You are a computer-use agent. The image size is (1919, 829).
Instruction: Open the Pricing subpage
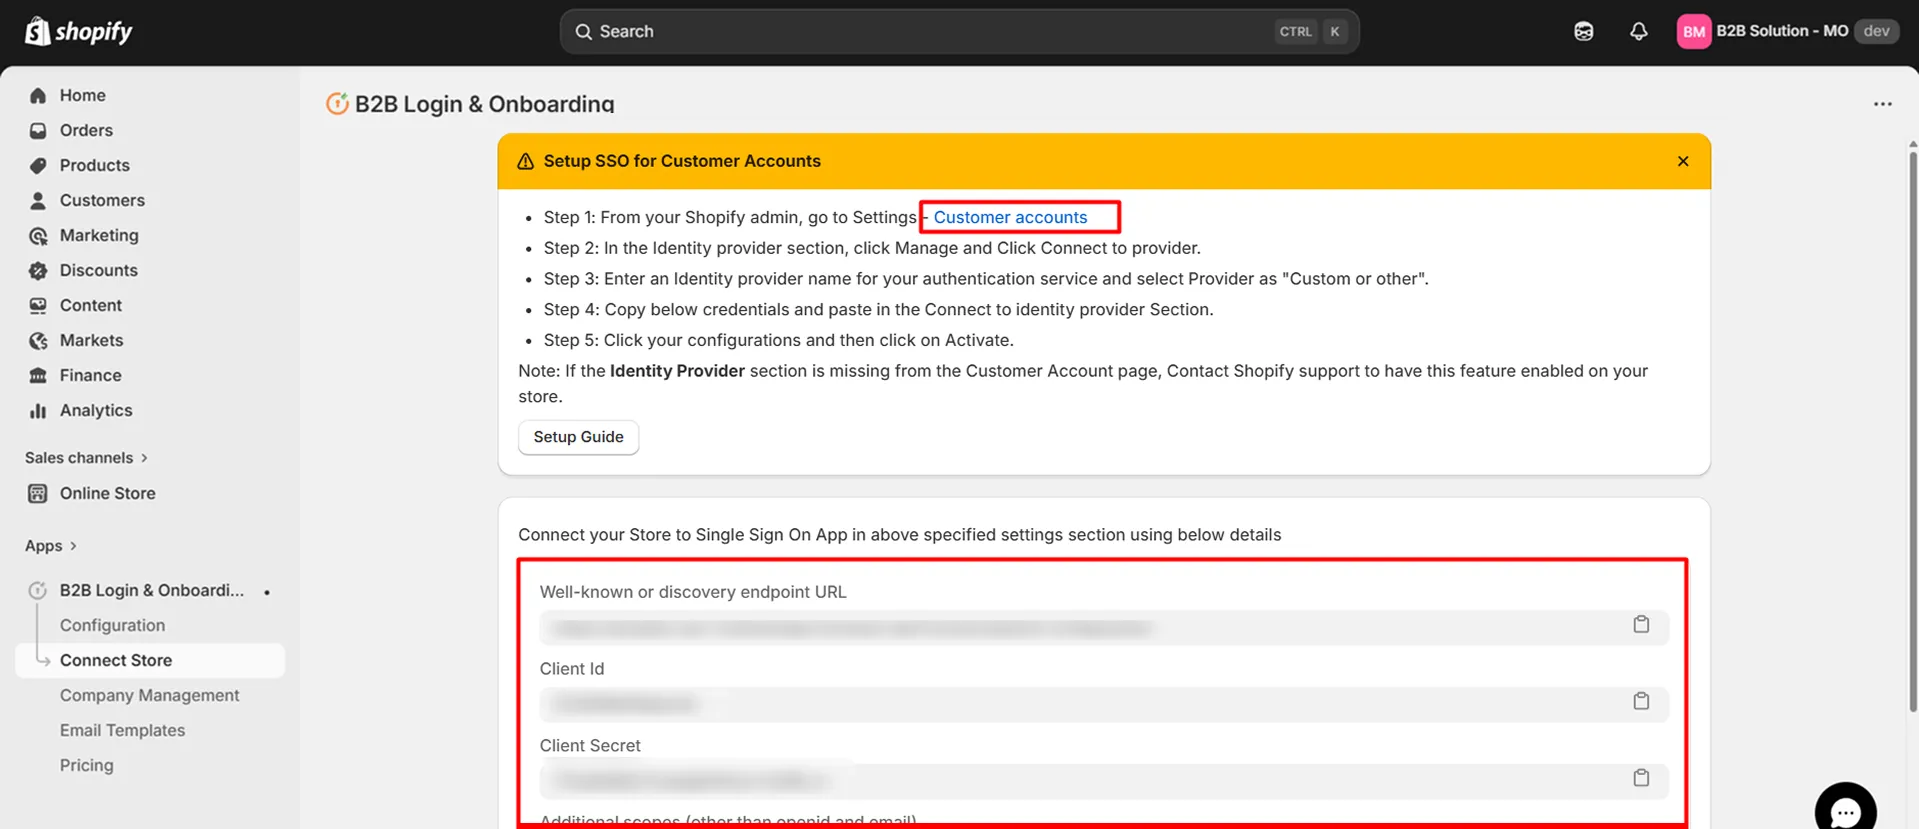coord(86,765)
